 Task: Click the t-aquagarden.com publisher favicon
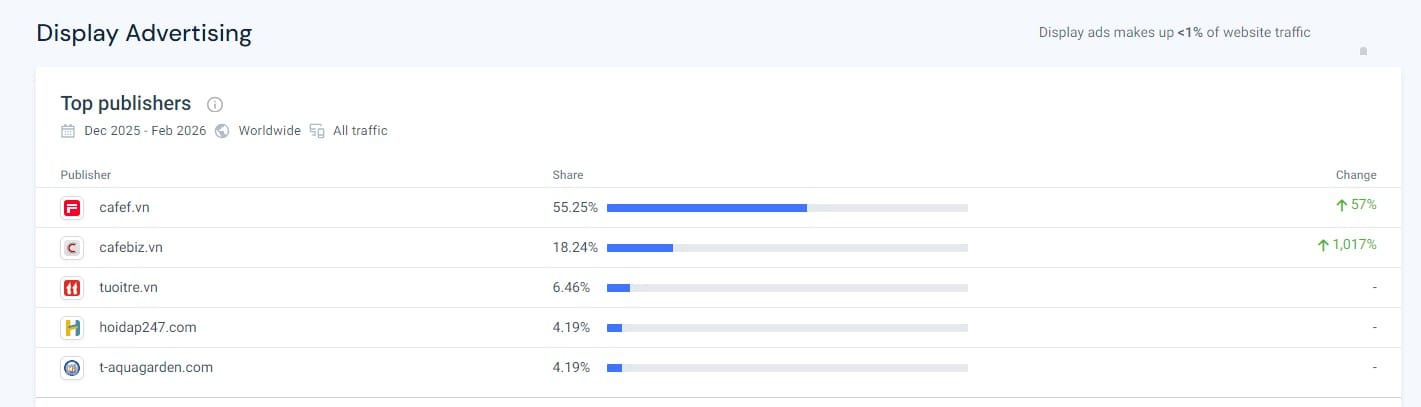point(71,368)
